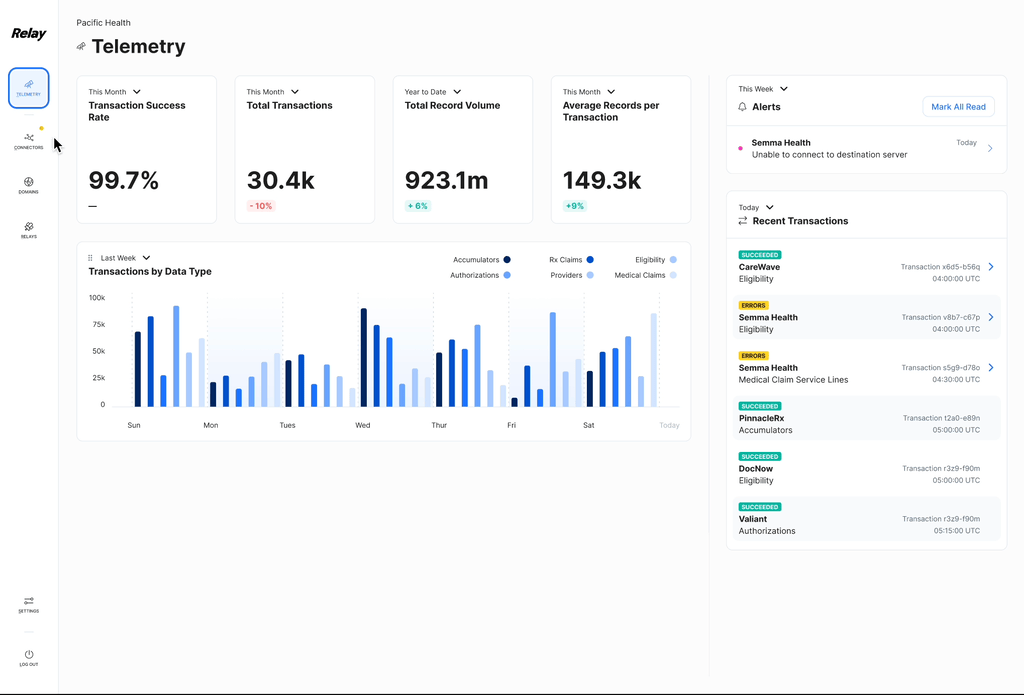Click the Recent Transactions swap-arrows icon
Viewport: 1024px width, 695px height.
[x=743, y=221]
